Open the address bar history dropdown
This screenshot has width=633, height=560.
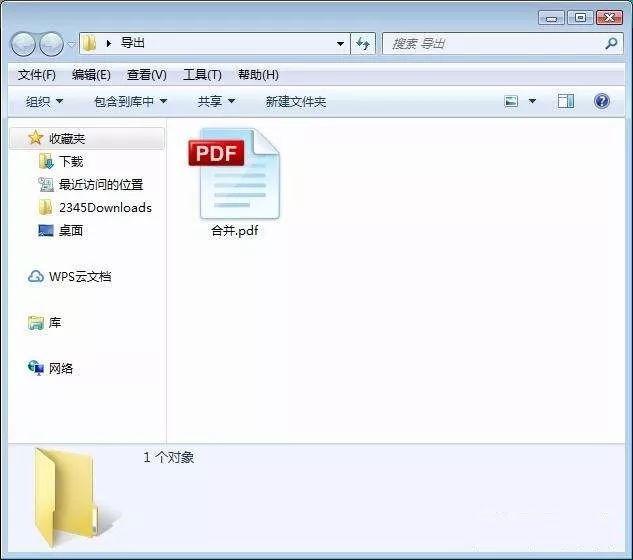point(340,44)
